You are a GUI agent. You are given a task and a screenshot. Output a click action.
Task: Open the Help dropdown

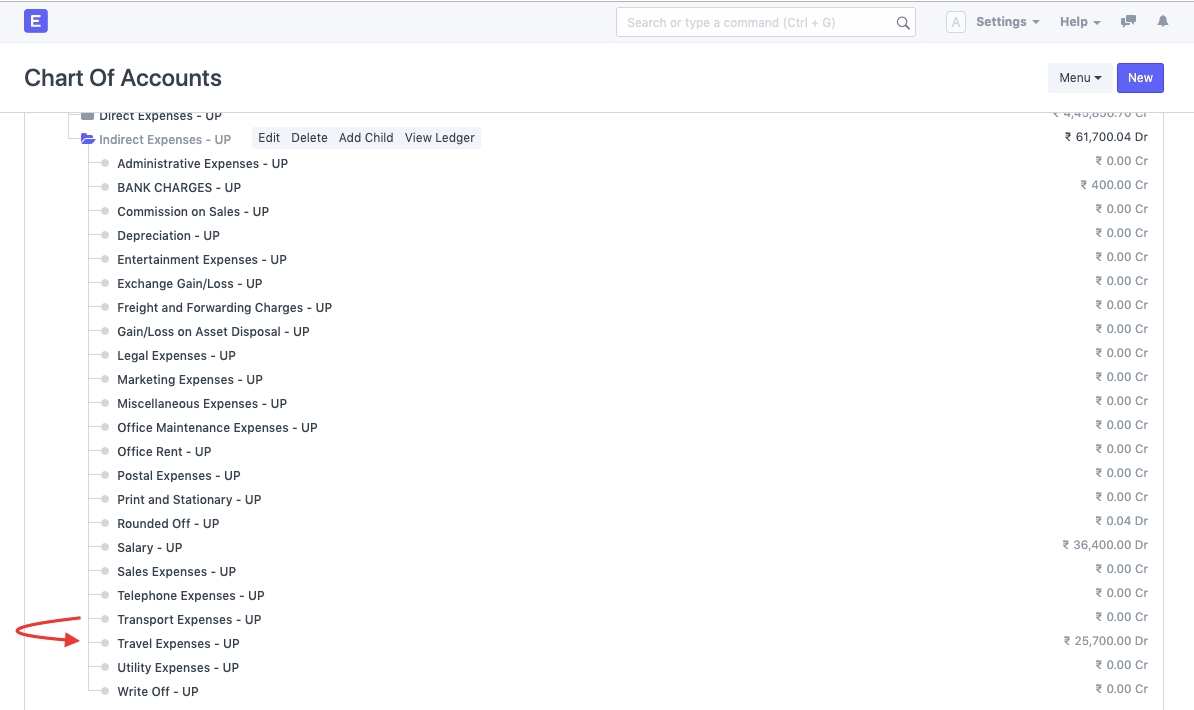pos(1080,22)
